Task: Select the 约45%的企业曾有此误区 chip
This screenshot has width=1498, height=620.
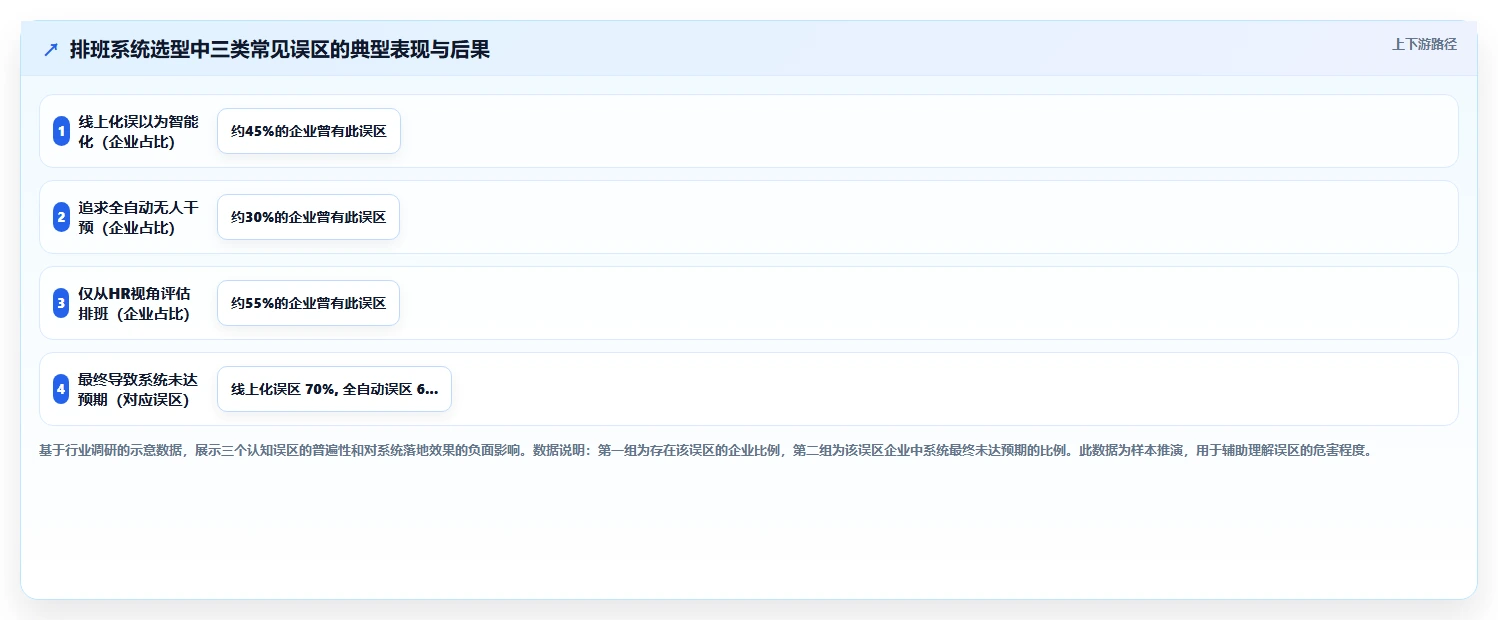Action: tap(309, 131)
